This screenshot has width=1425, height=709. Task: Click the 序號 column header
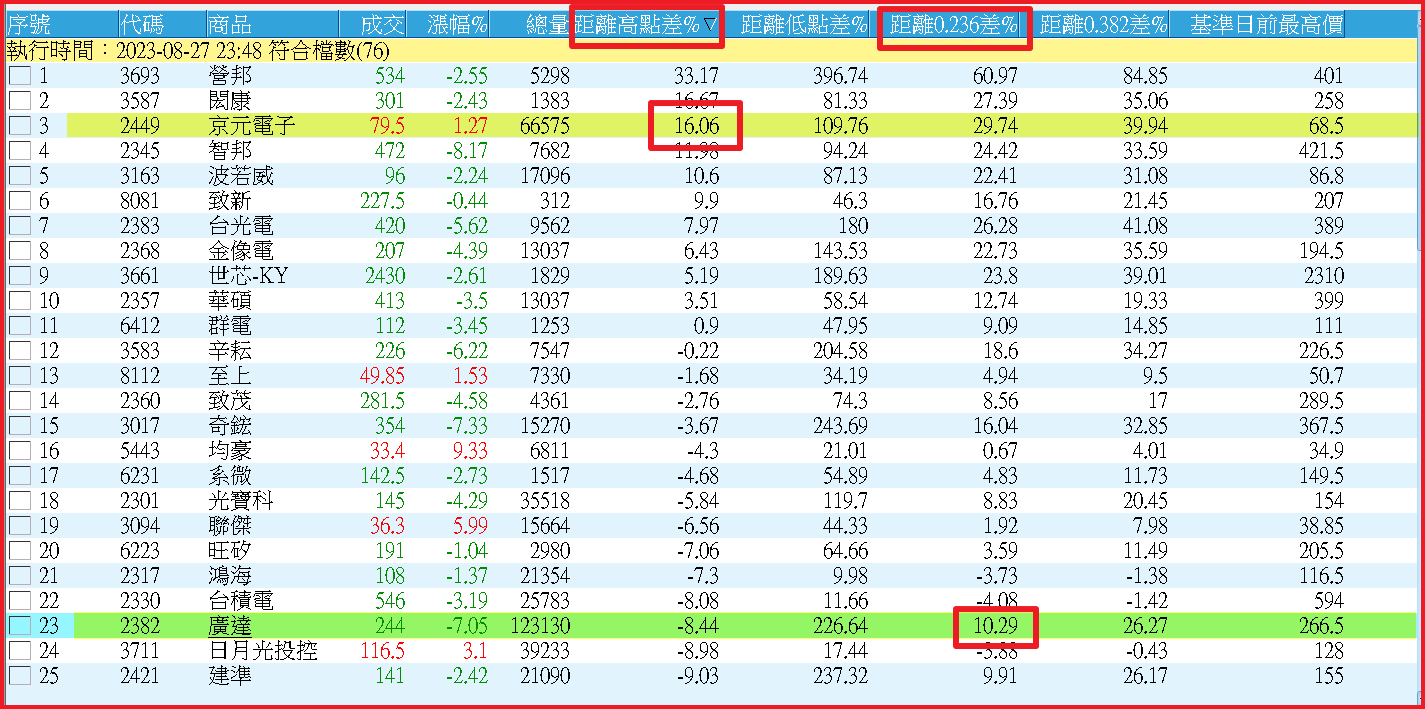pos(29,26)
